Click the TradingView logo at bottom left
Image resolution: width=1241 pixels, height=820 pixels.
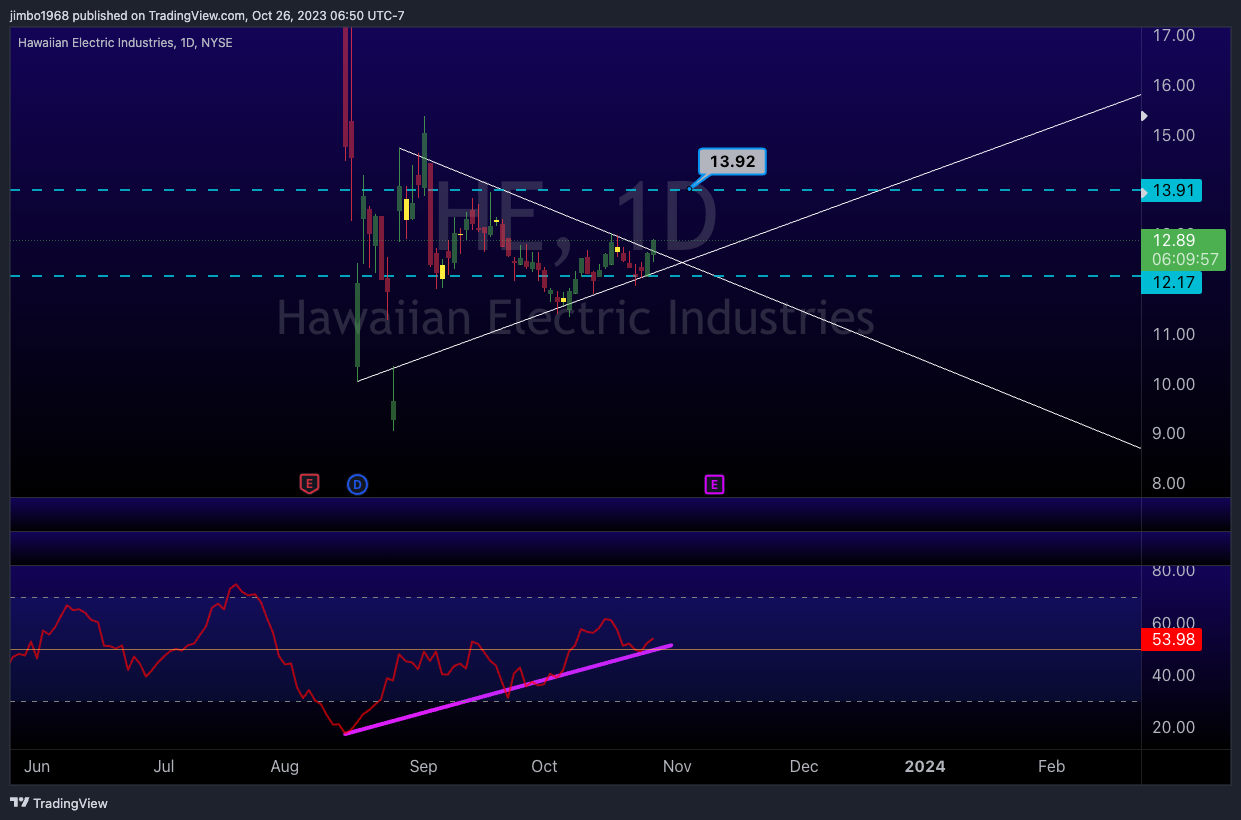click(x=59, y=803)
